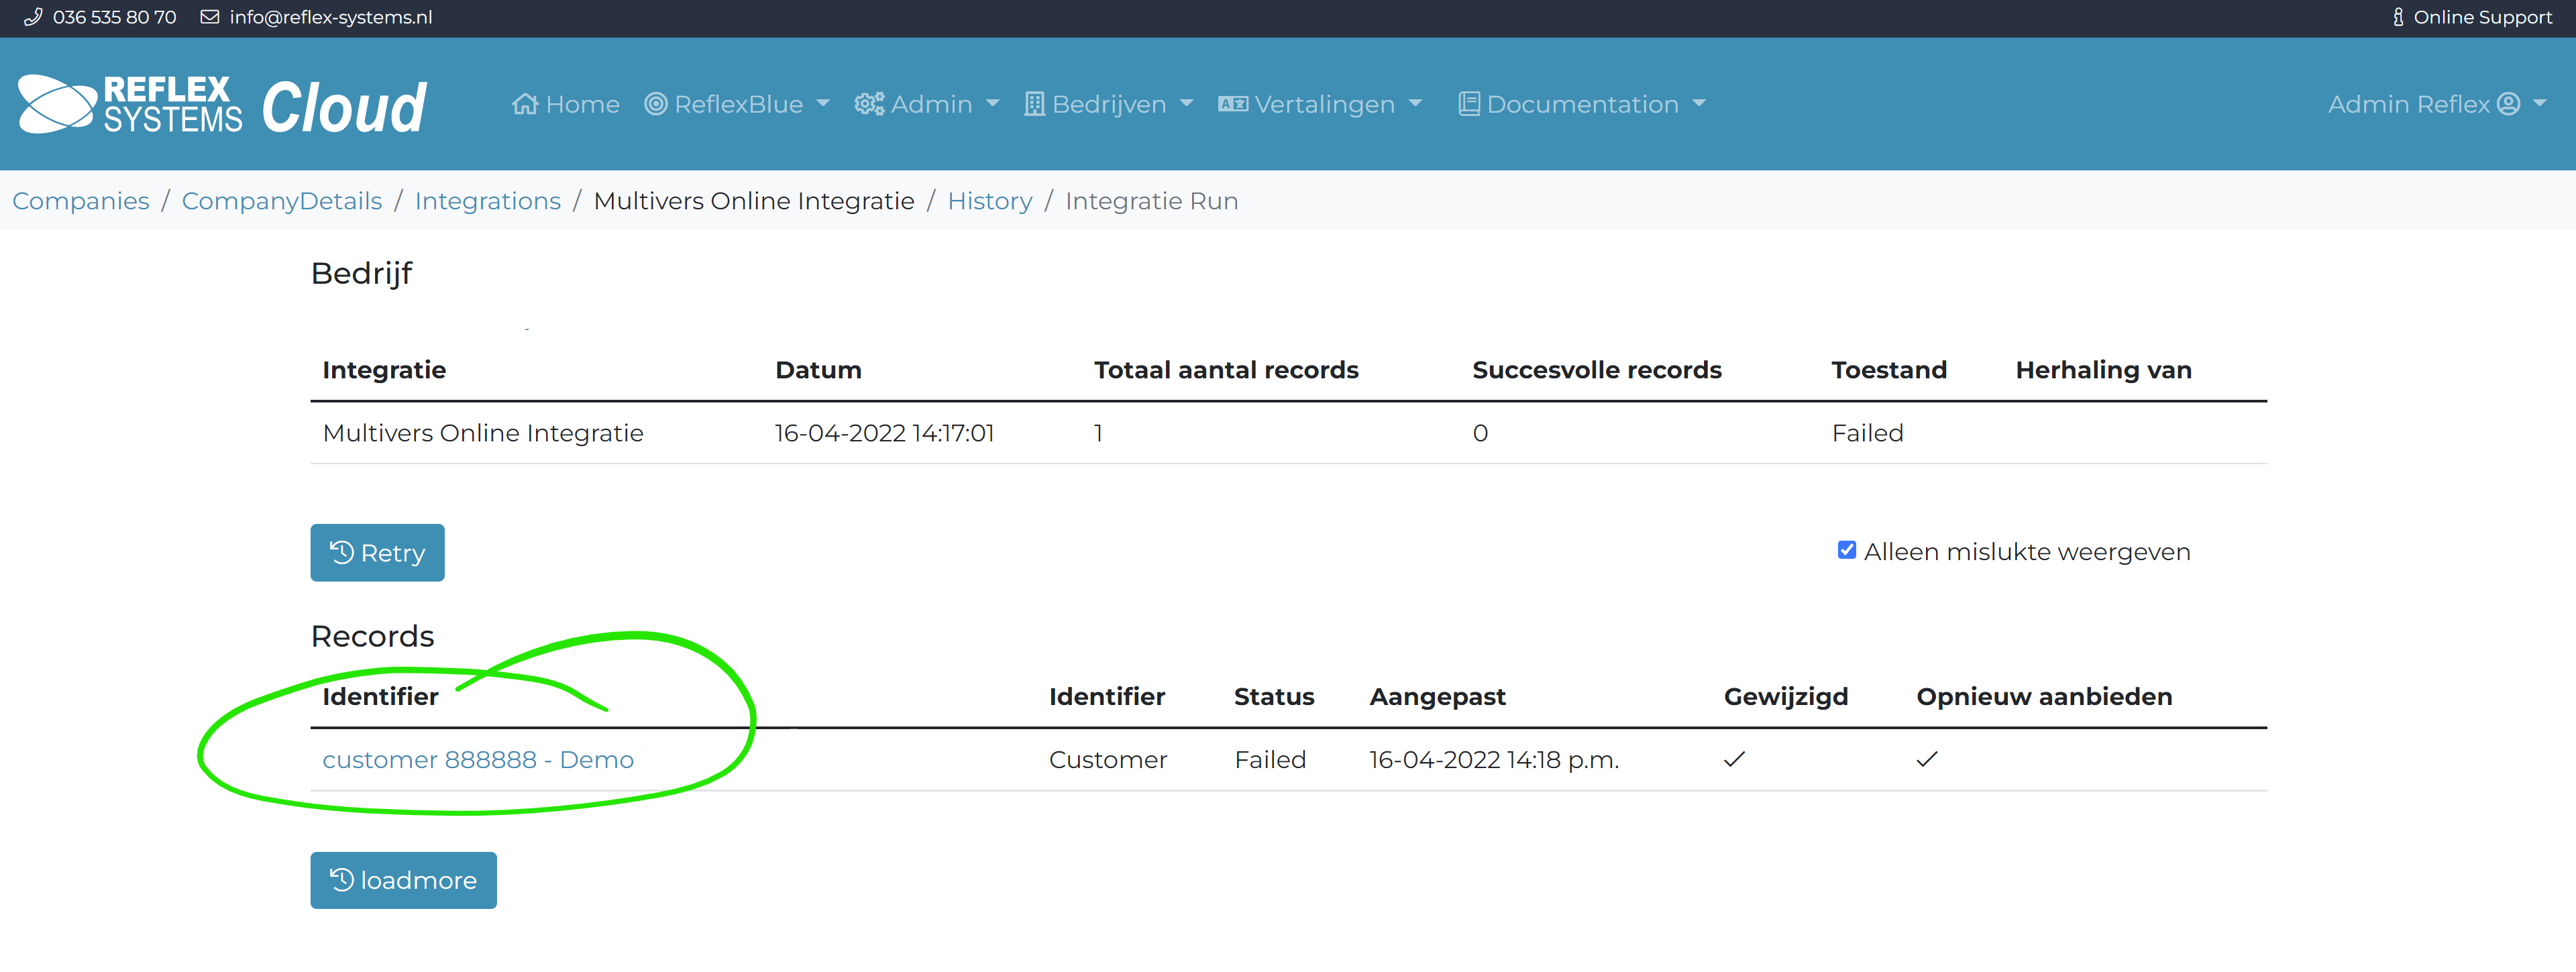Open the Documentation dropdown

tap(1700, 104)
